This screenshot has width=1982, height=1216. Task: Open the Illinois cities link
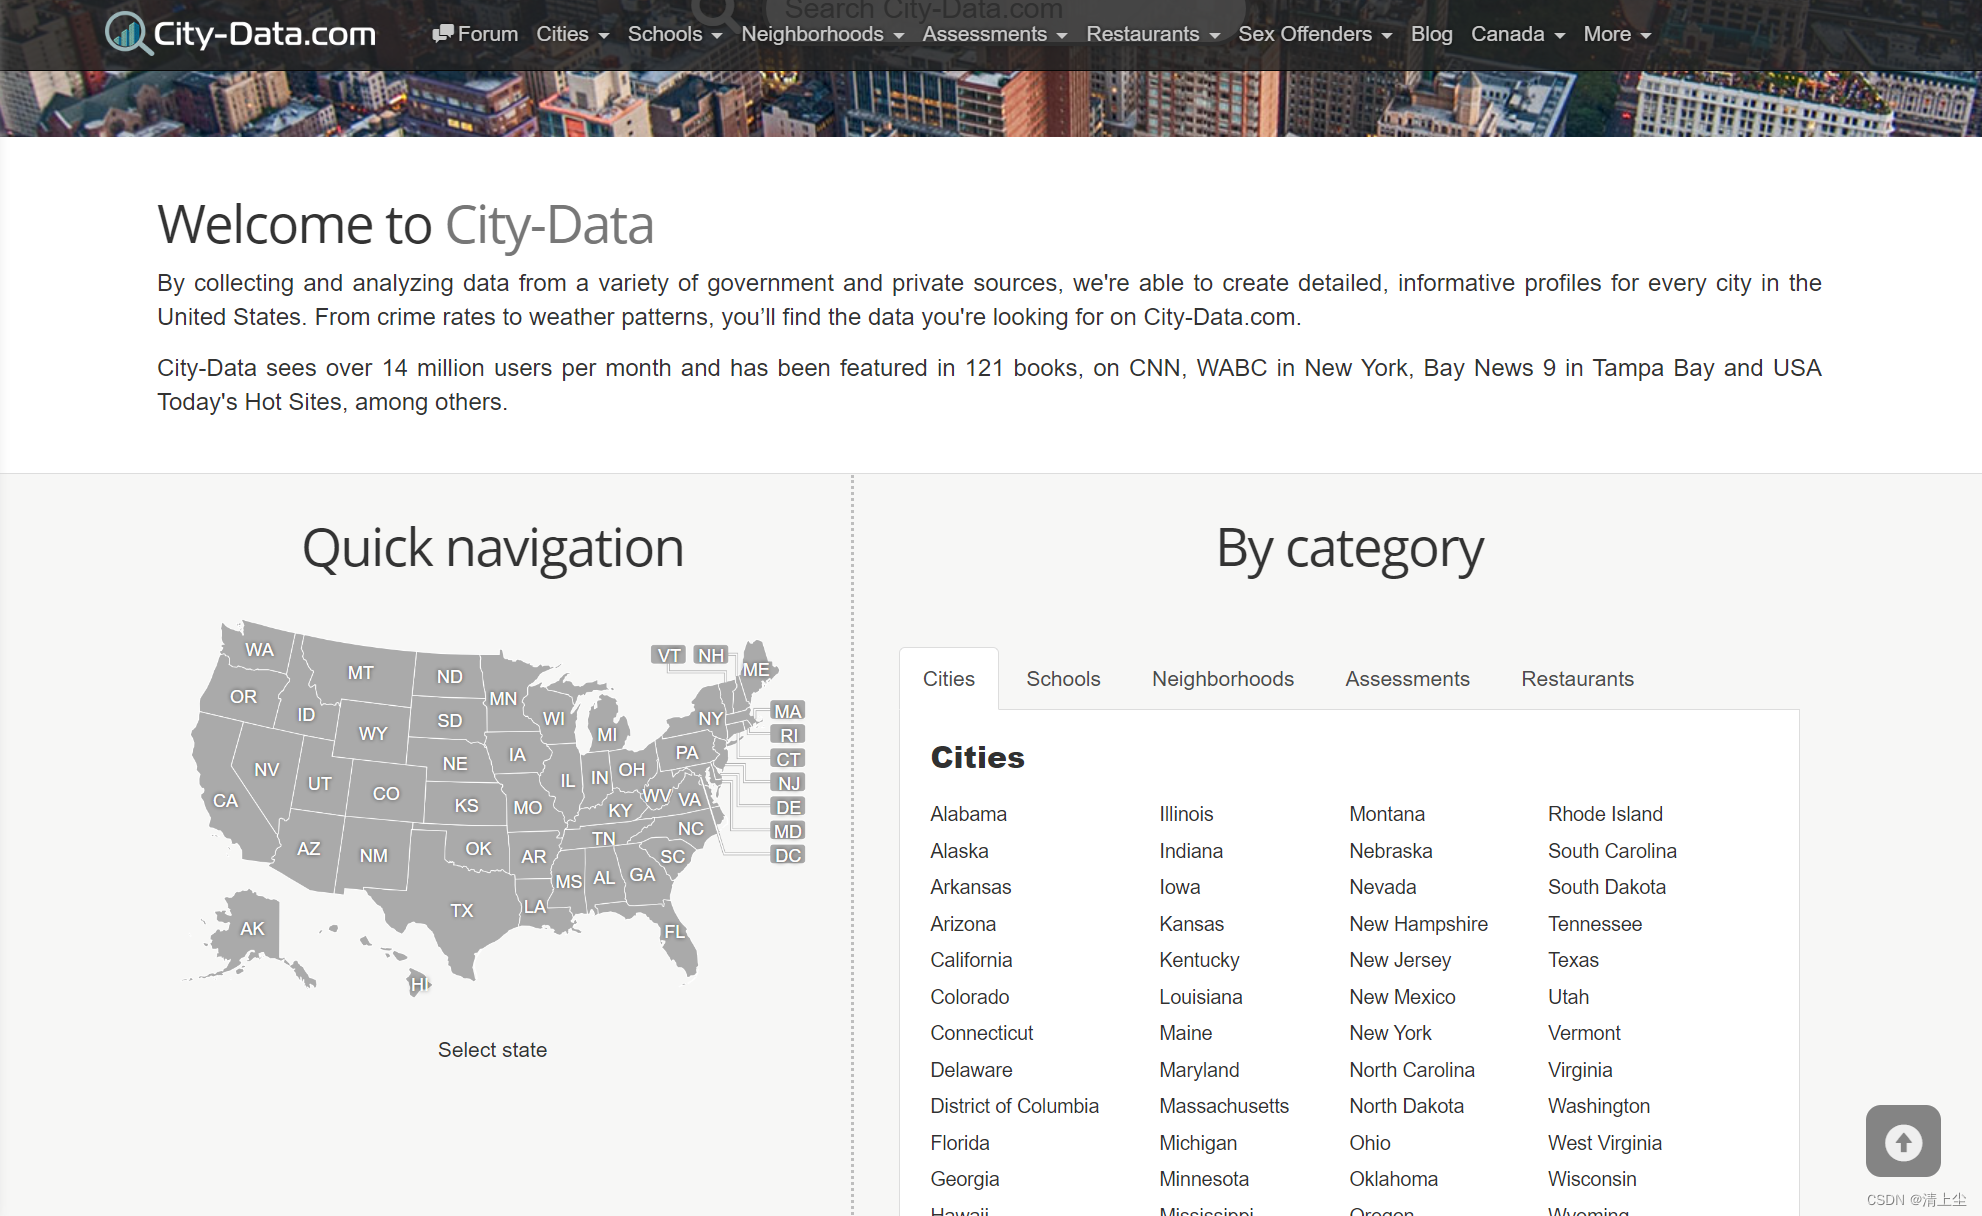coord(1186,814)
